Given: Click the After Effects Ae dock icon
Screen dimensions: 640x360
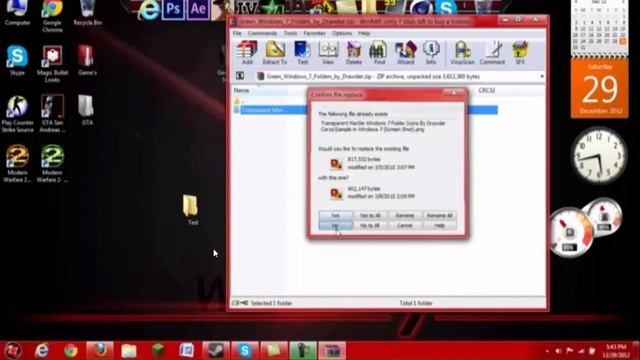Looking at the screenshot, I should (198, 9).
